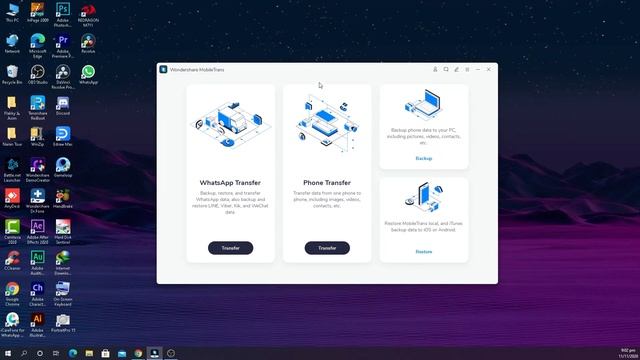Select Adobe After Effects 2020 shortcut
640x360 pixels.
(x=38, y=232)
